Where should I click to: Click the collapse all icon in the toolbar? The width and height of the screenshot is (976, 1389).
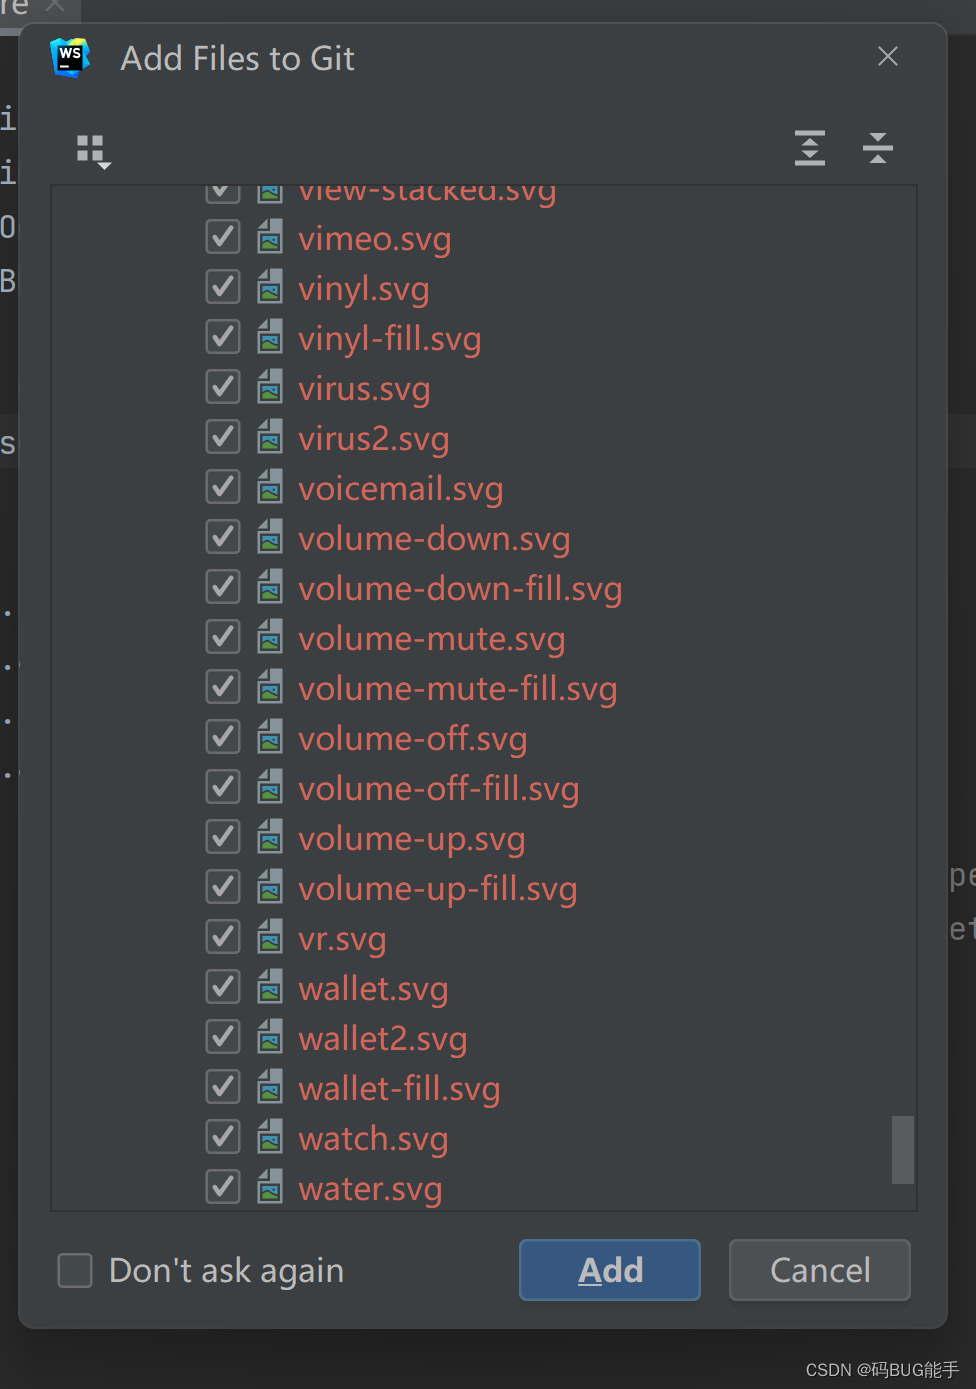coord(877,148)
